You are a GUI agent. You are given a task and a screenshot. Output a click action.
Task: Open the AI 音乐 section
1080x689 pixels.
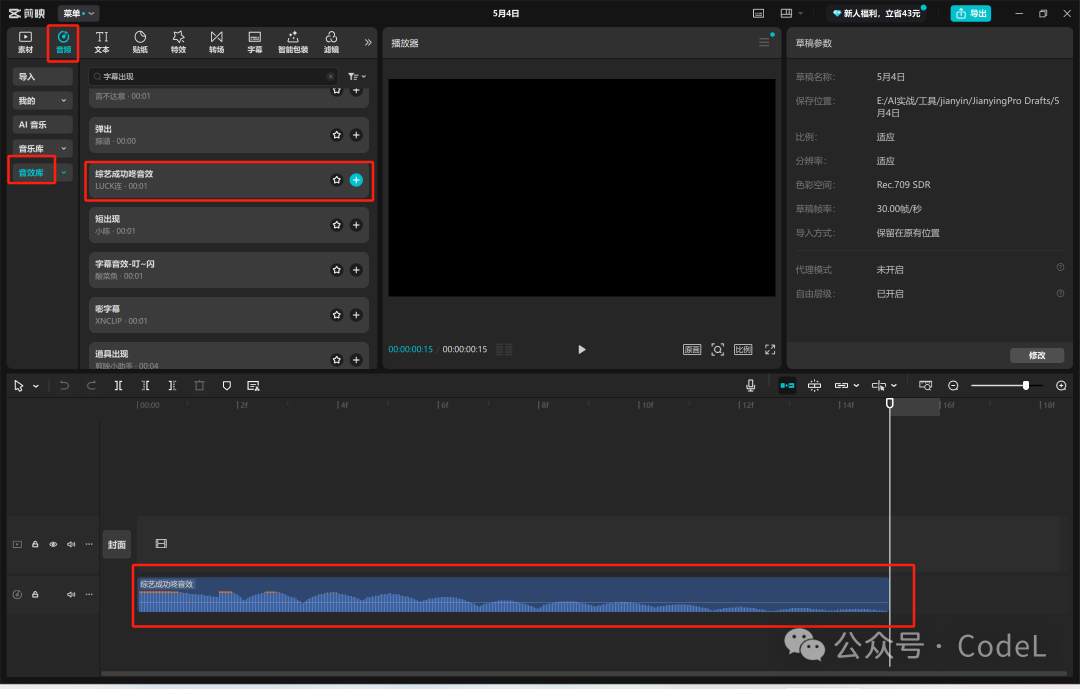point(43,125)
